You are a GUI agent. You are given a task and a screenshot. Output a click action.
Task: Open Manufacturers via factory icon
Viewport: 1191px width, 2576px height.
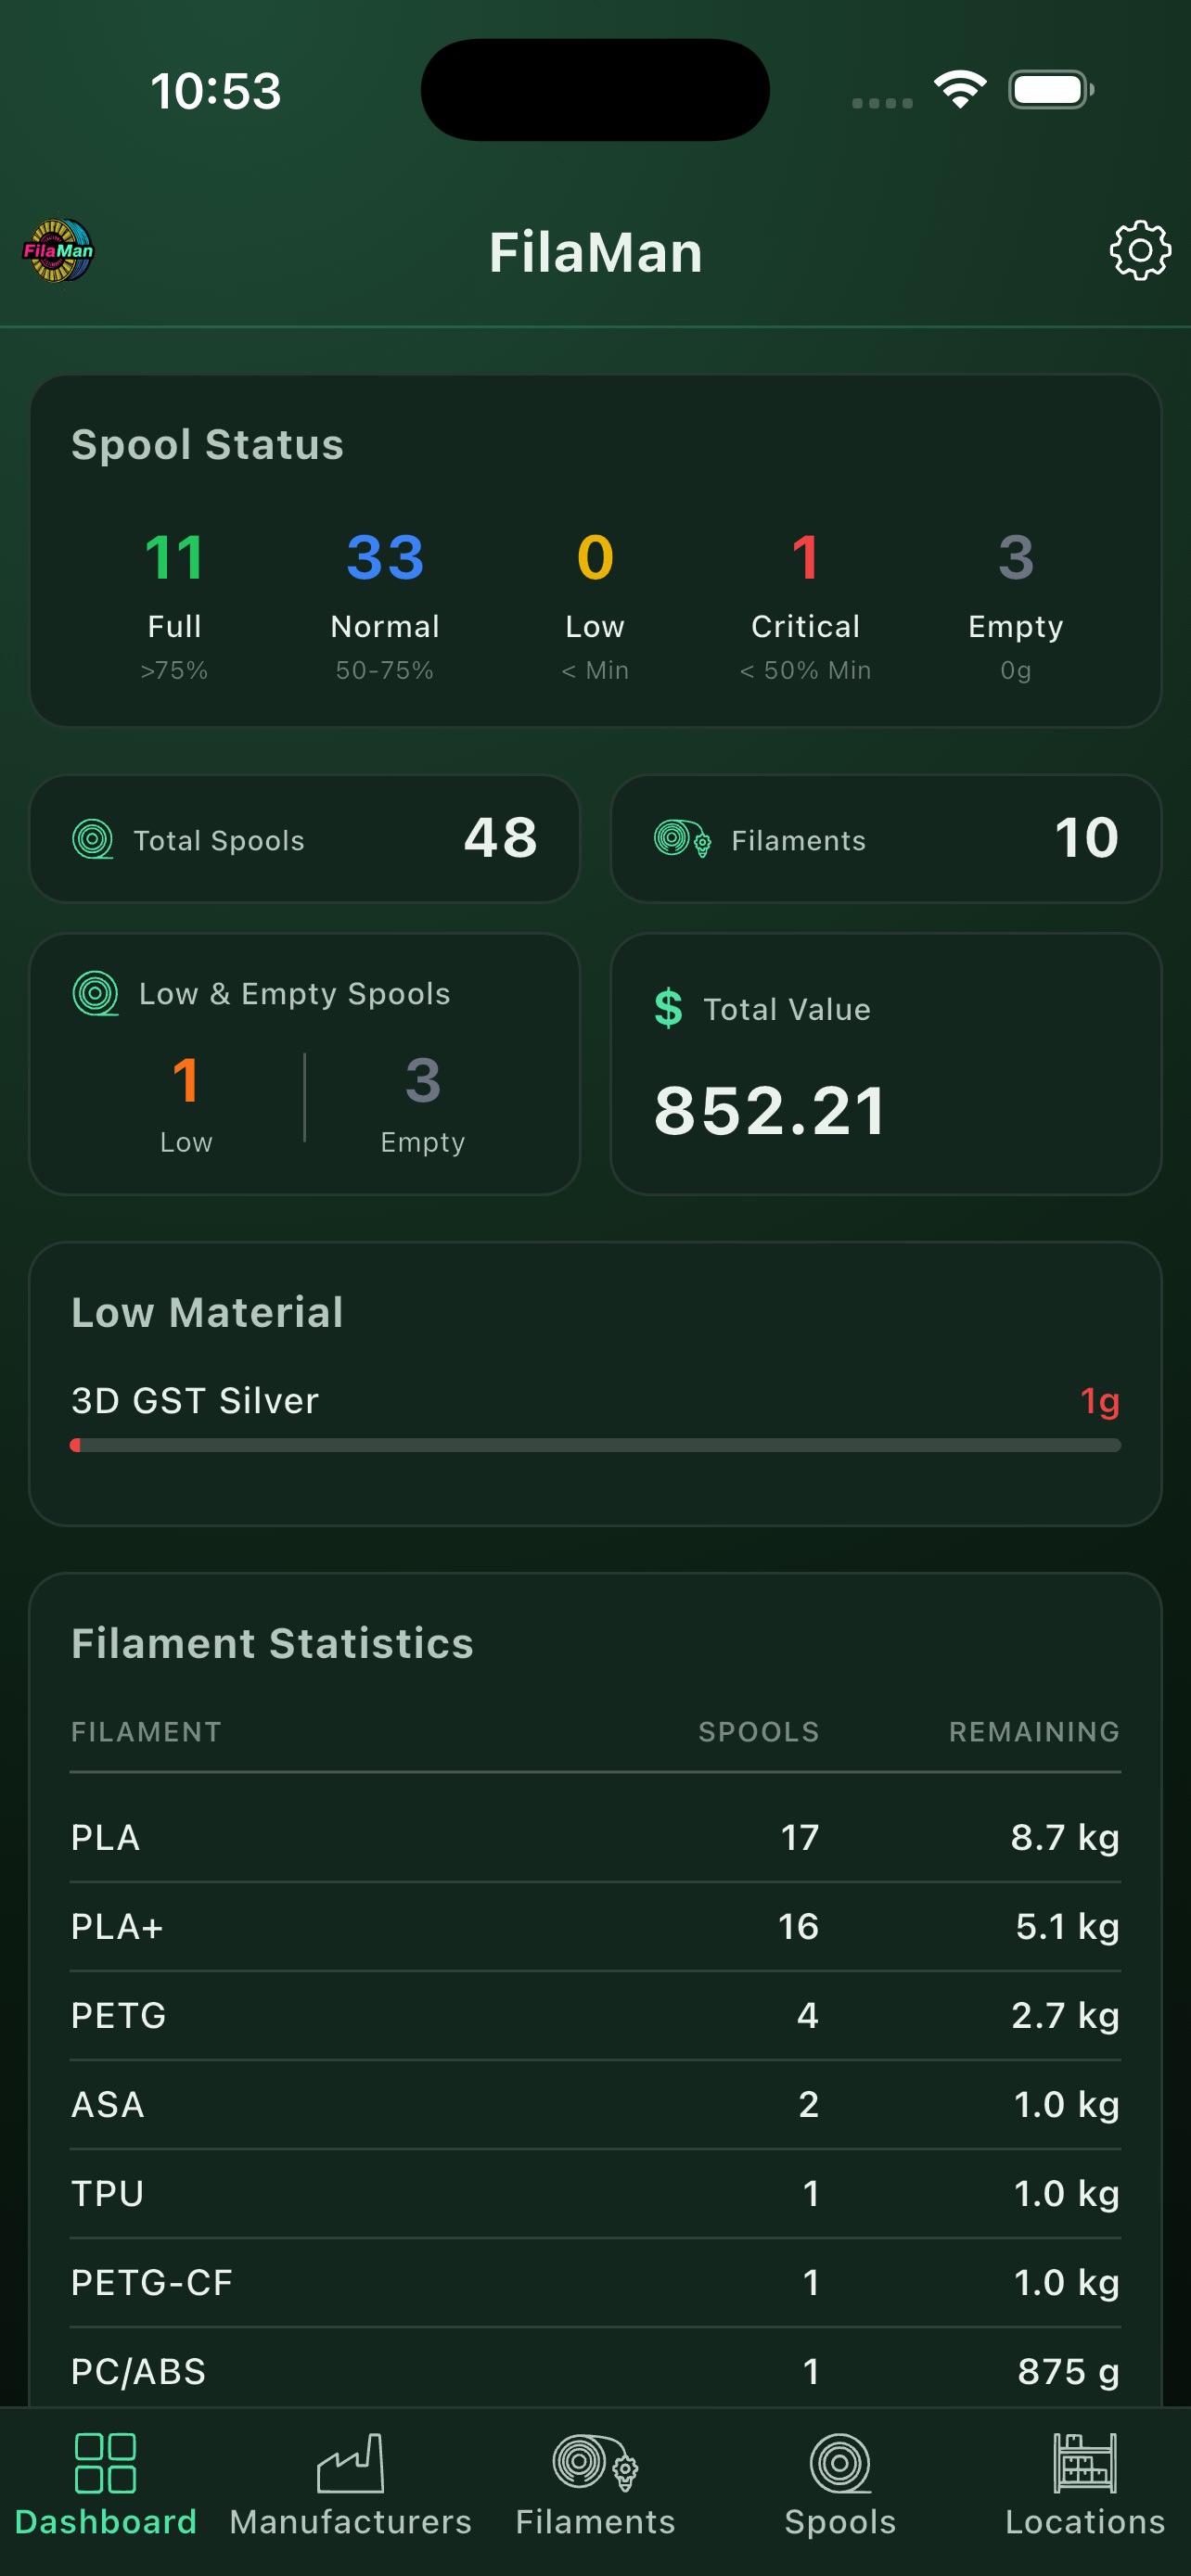click(x=352, y=2465)
